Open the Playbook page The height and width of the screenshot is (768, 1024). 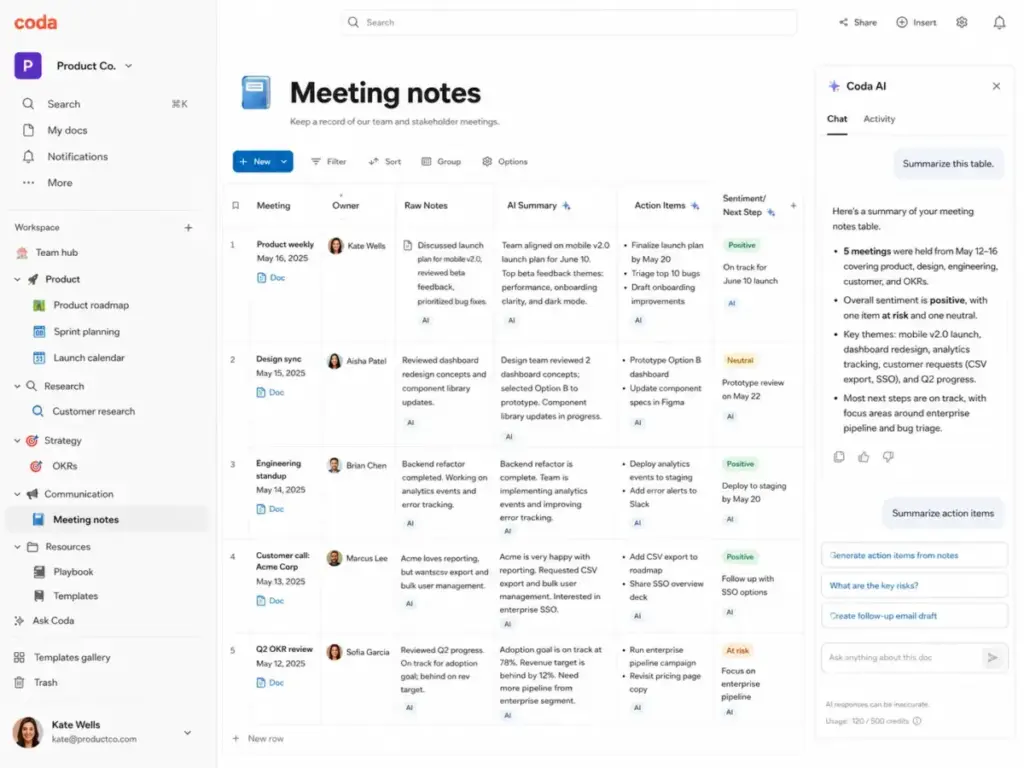pyautogui.click(x=72, y=572)
